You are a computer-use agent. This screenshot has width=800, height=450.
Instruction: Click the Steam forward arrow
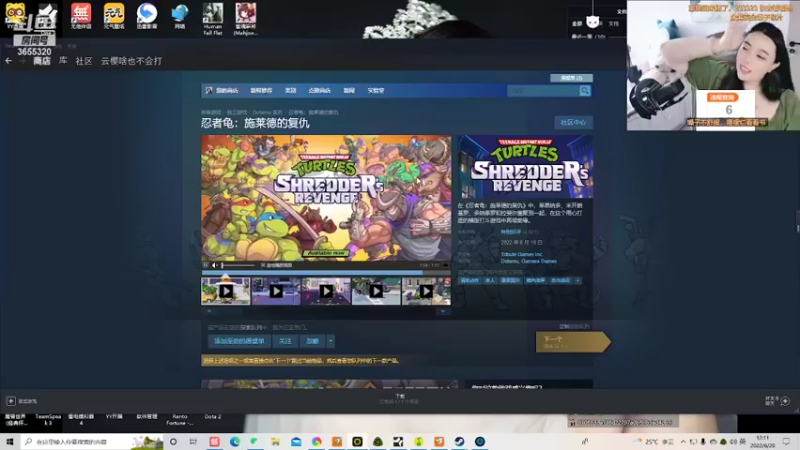tap(22, 61)
